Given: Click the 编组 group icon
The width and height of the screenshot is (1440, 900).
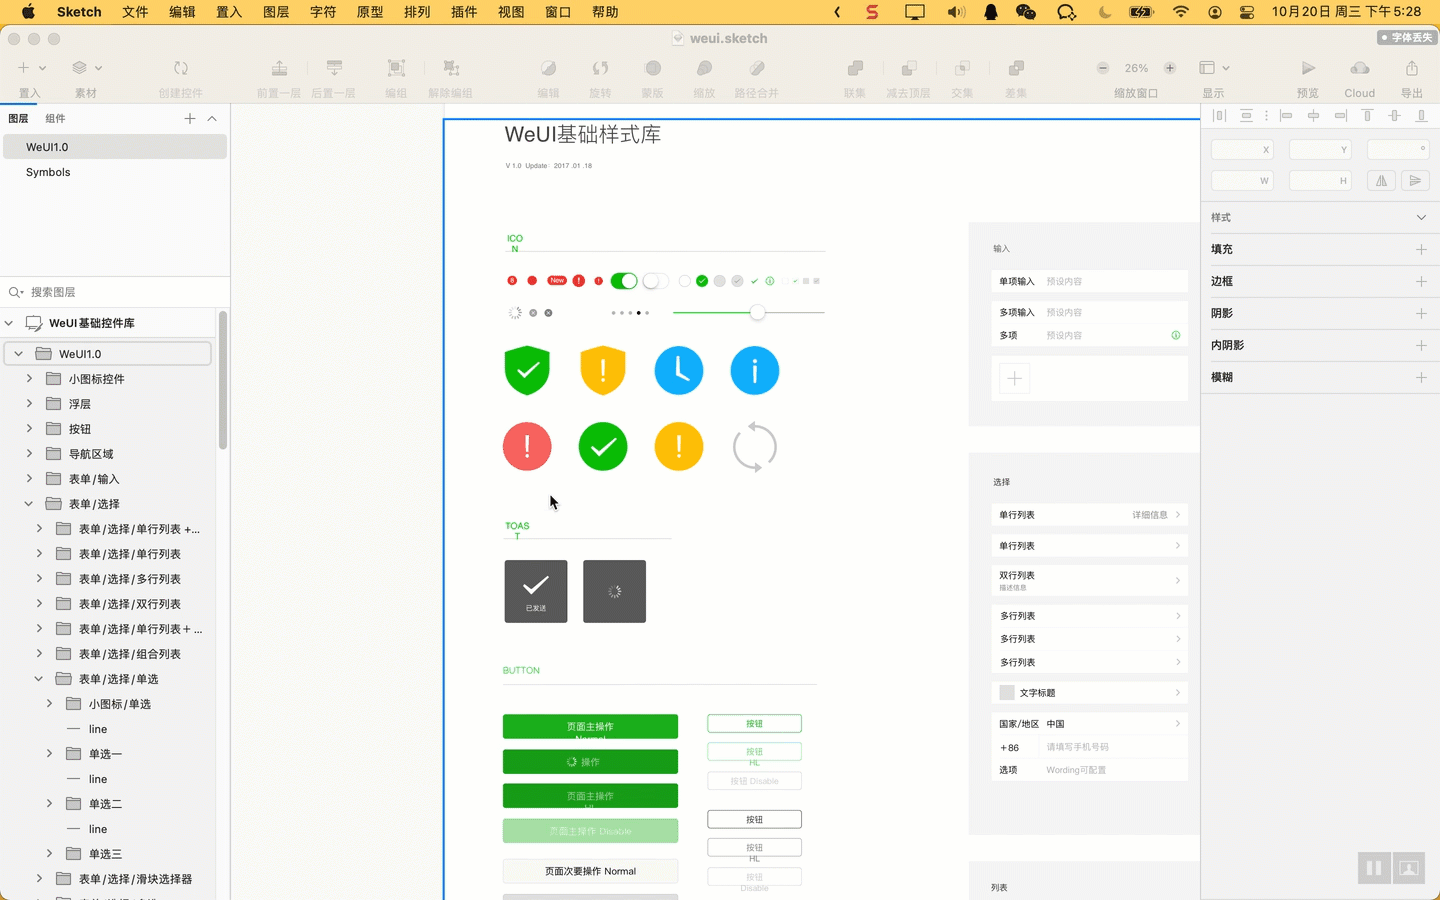Looking at the screenshot, I should pos(396,68).
